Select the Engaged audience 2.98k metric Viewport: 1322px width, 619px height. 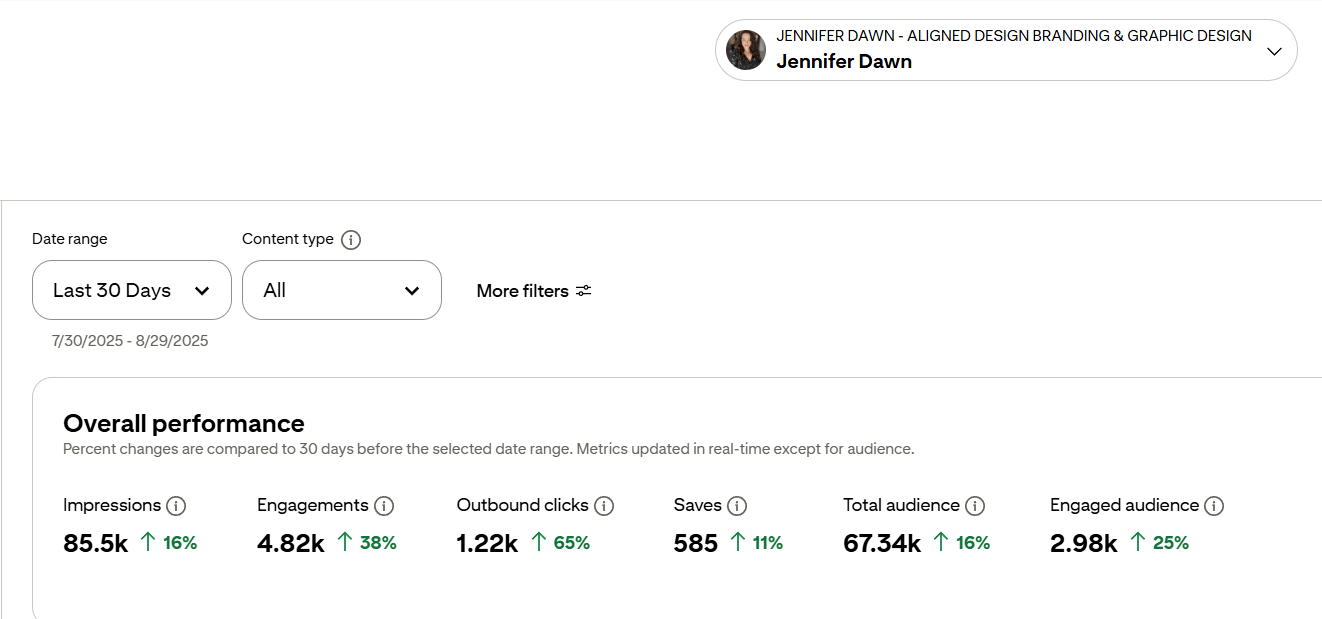[x=1083, y=543]
